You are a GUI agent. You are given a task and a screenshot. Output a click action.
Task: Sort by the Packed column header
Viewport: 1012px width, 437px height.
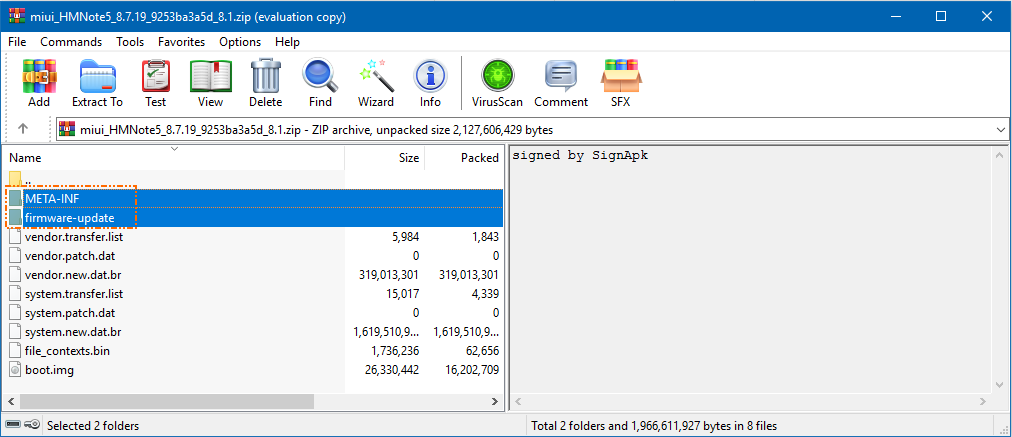click(x=463, y=158)
